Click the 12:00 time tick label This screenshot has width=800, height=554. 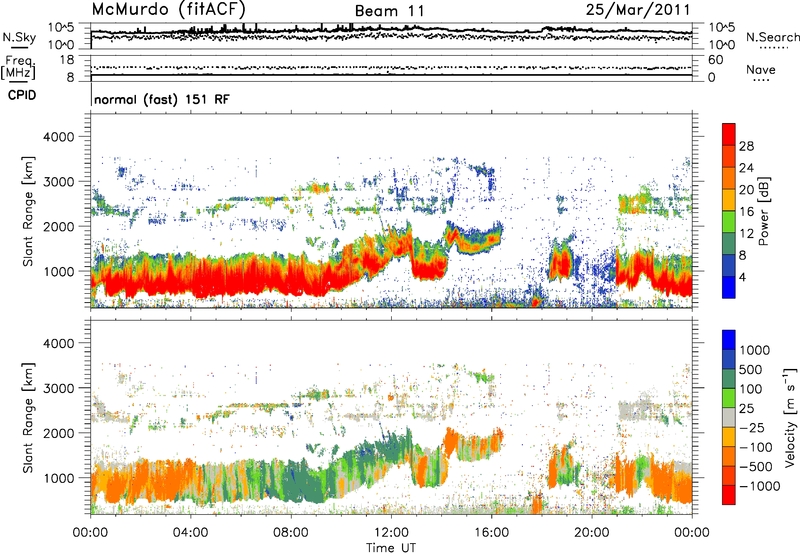click(x=391, y=533)
